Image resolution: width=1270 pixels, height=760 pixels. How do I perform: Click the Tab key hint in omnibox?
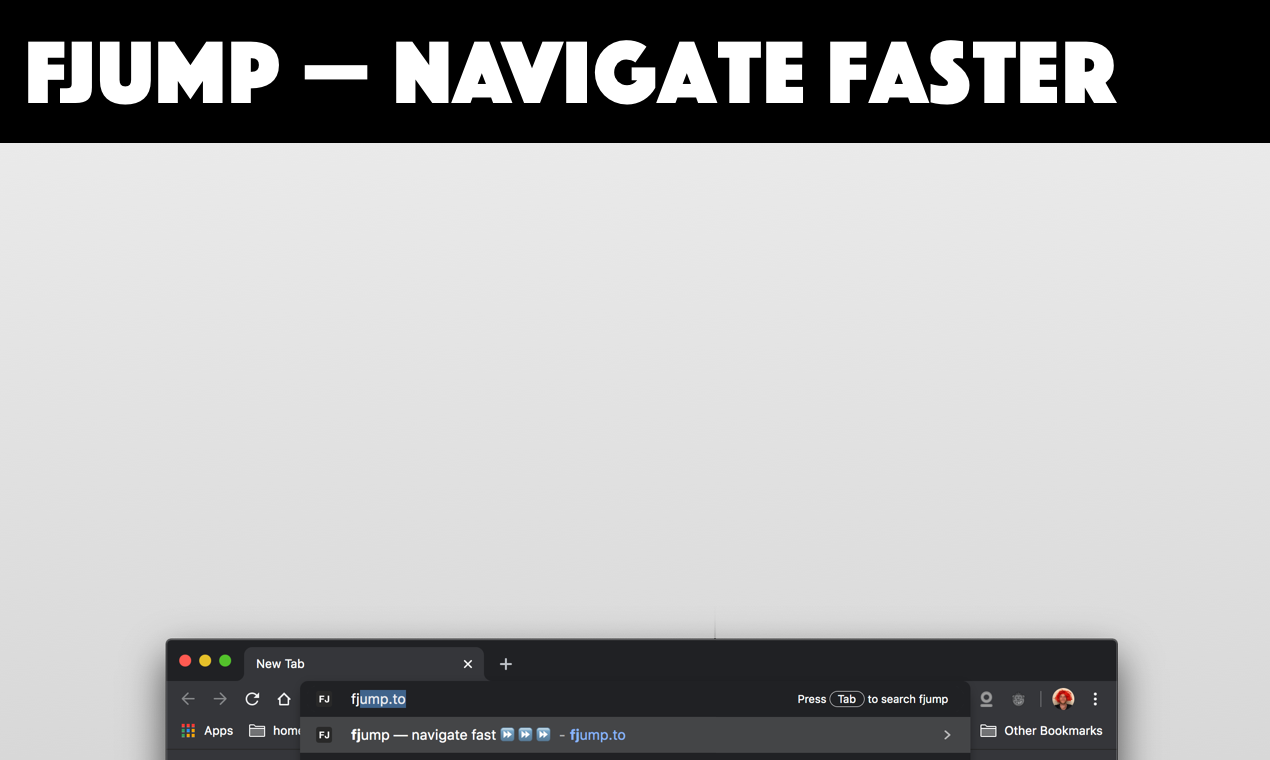pos(847,699)
